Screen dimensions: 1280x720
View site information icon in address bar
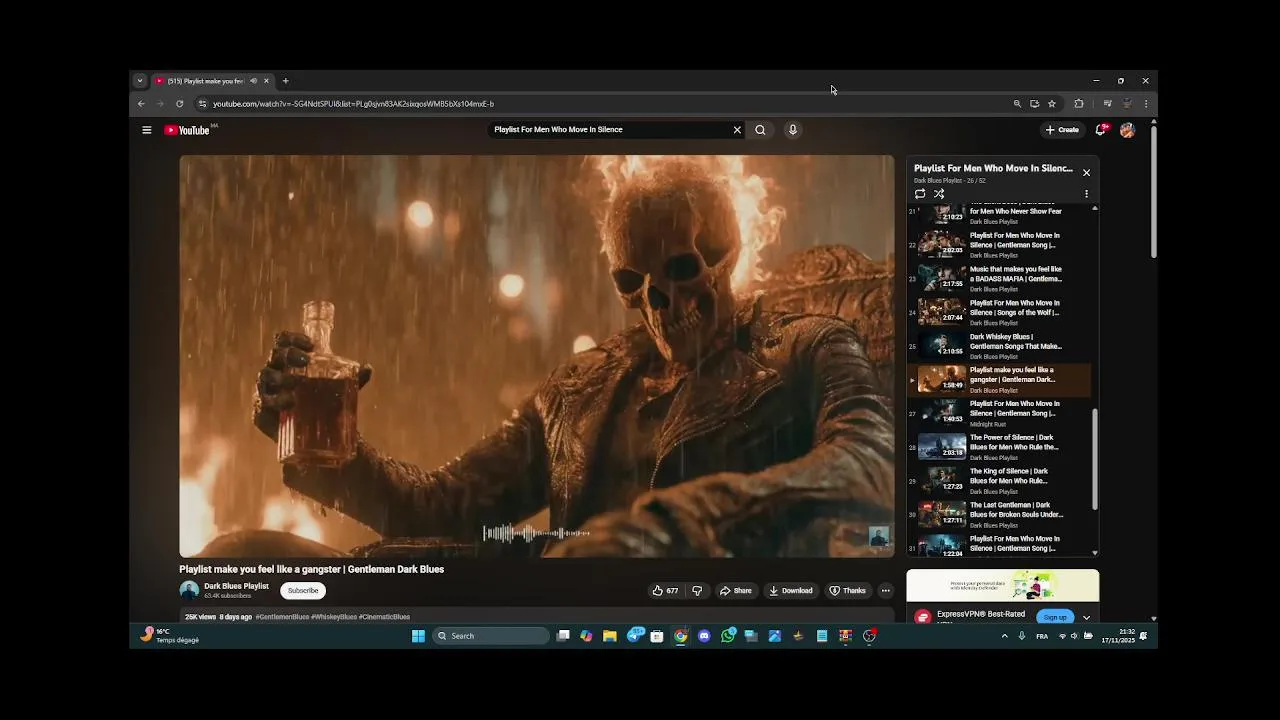click(202, 104)
